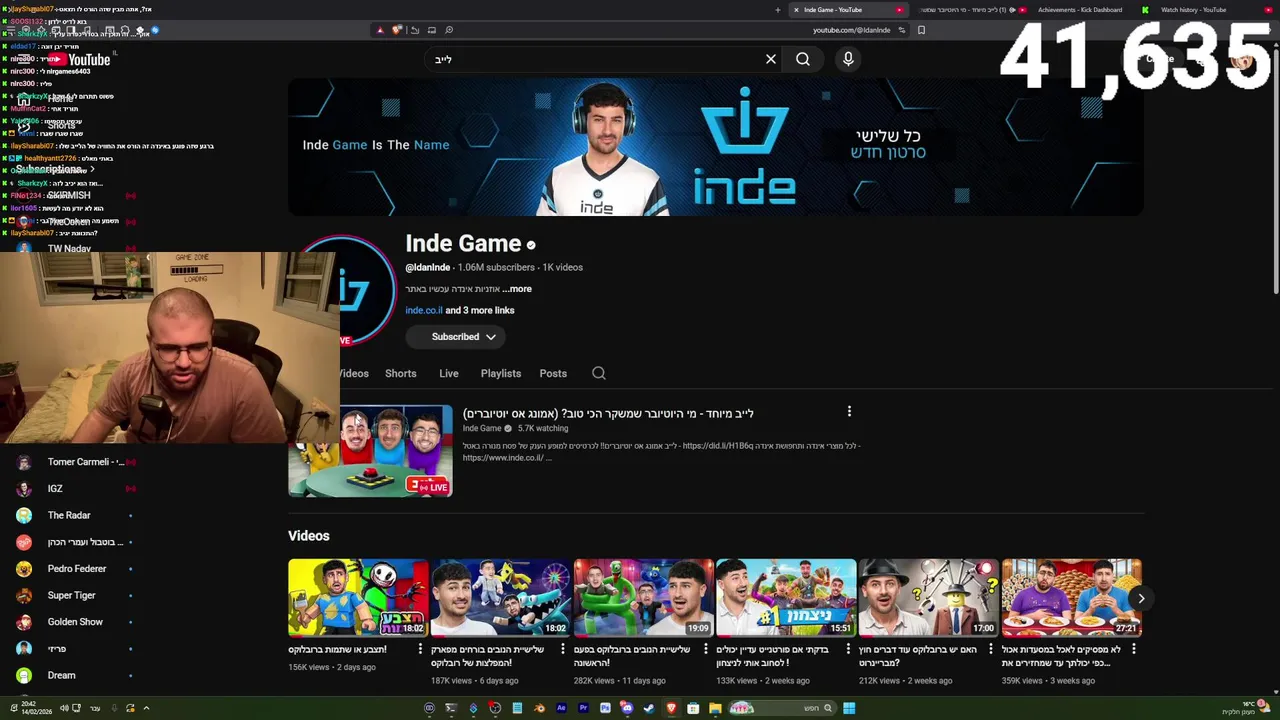Open the 27:21 duration video thumbnail

[1071, 598]
